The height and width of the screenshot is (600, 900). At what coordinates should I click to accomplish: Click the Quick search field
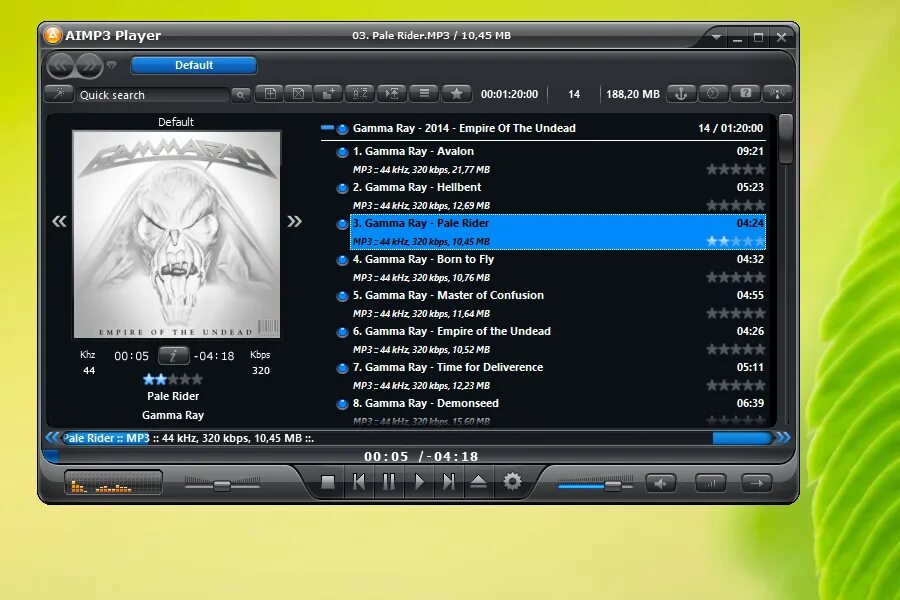click(153, 95)
